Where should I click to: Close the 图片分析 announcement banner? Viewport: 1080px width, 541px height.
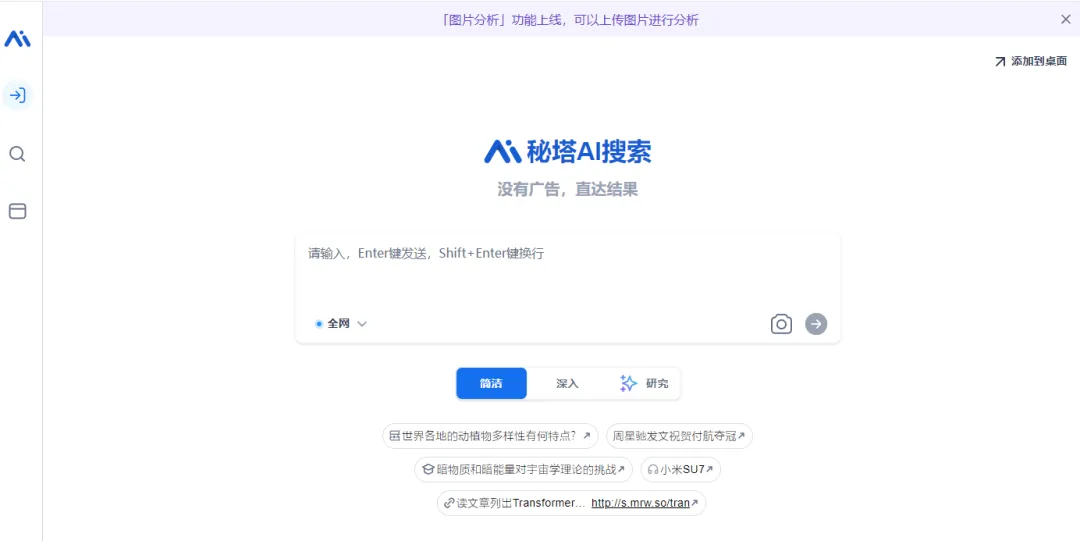(x=1066, y=19)
